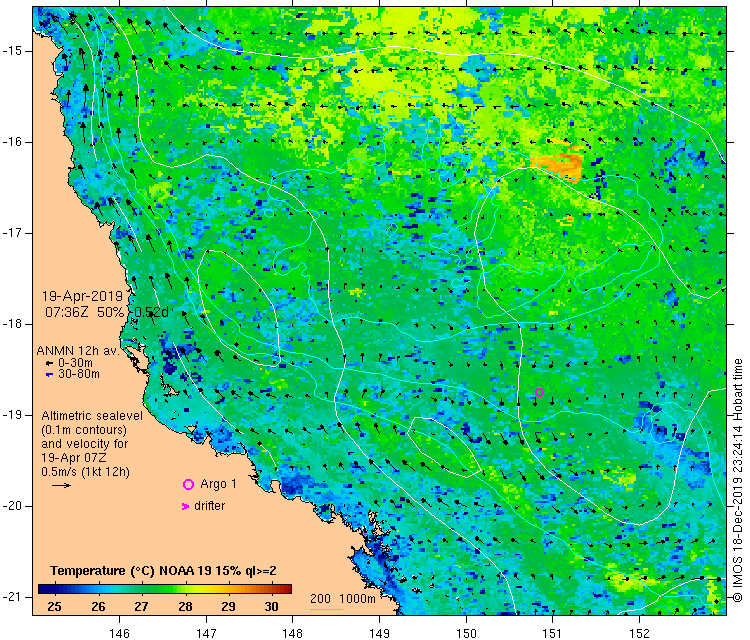Click the longitude label 148
Viewport: 750px width, 640px height.
point(292,633)
